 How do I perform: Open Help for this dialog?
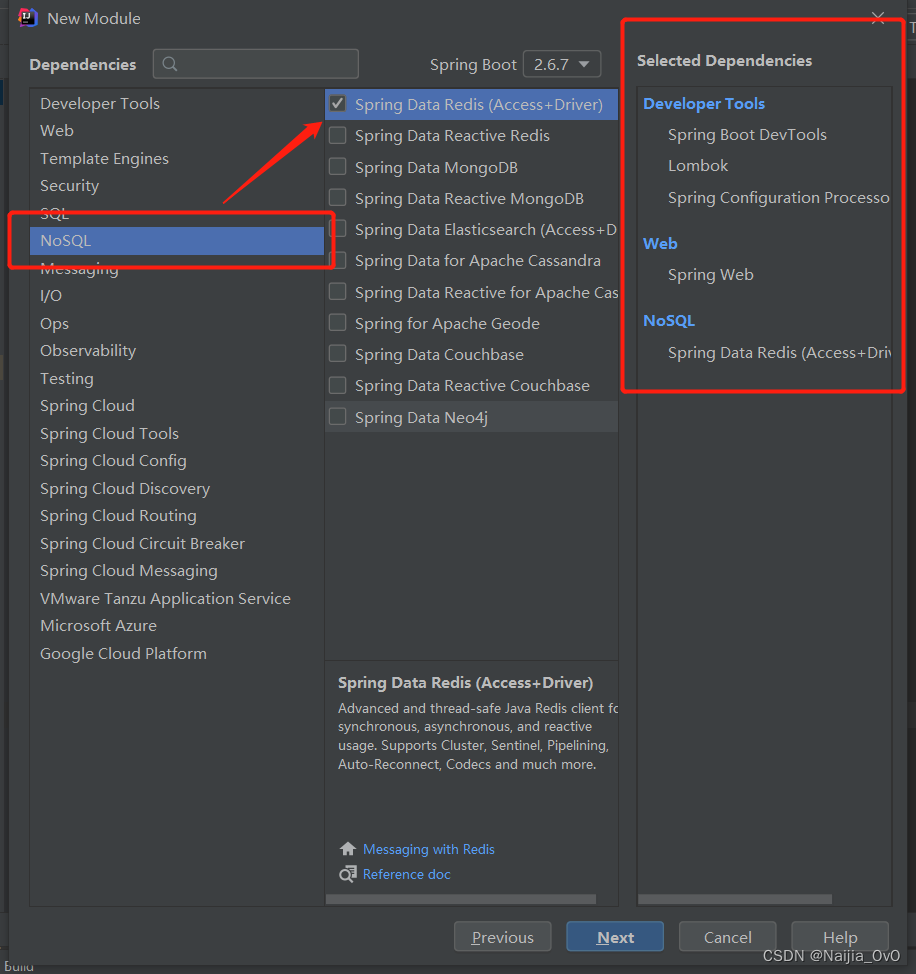(x=840, y=937)
